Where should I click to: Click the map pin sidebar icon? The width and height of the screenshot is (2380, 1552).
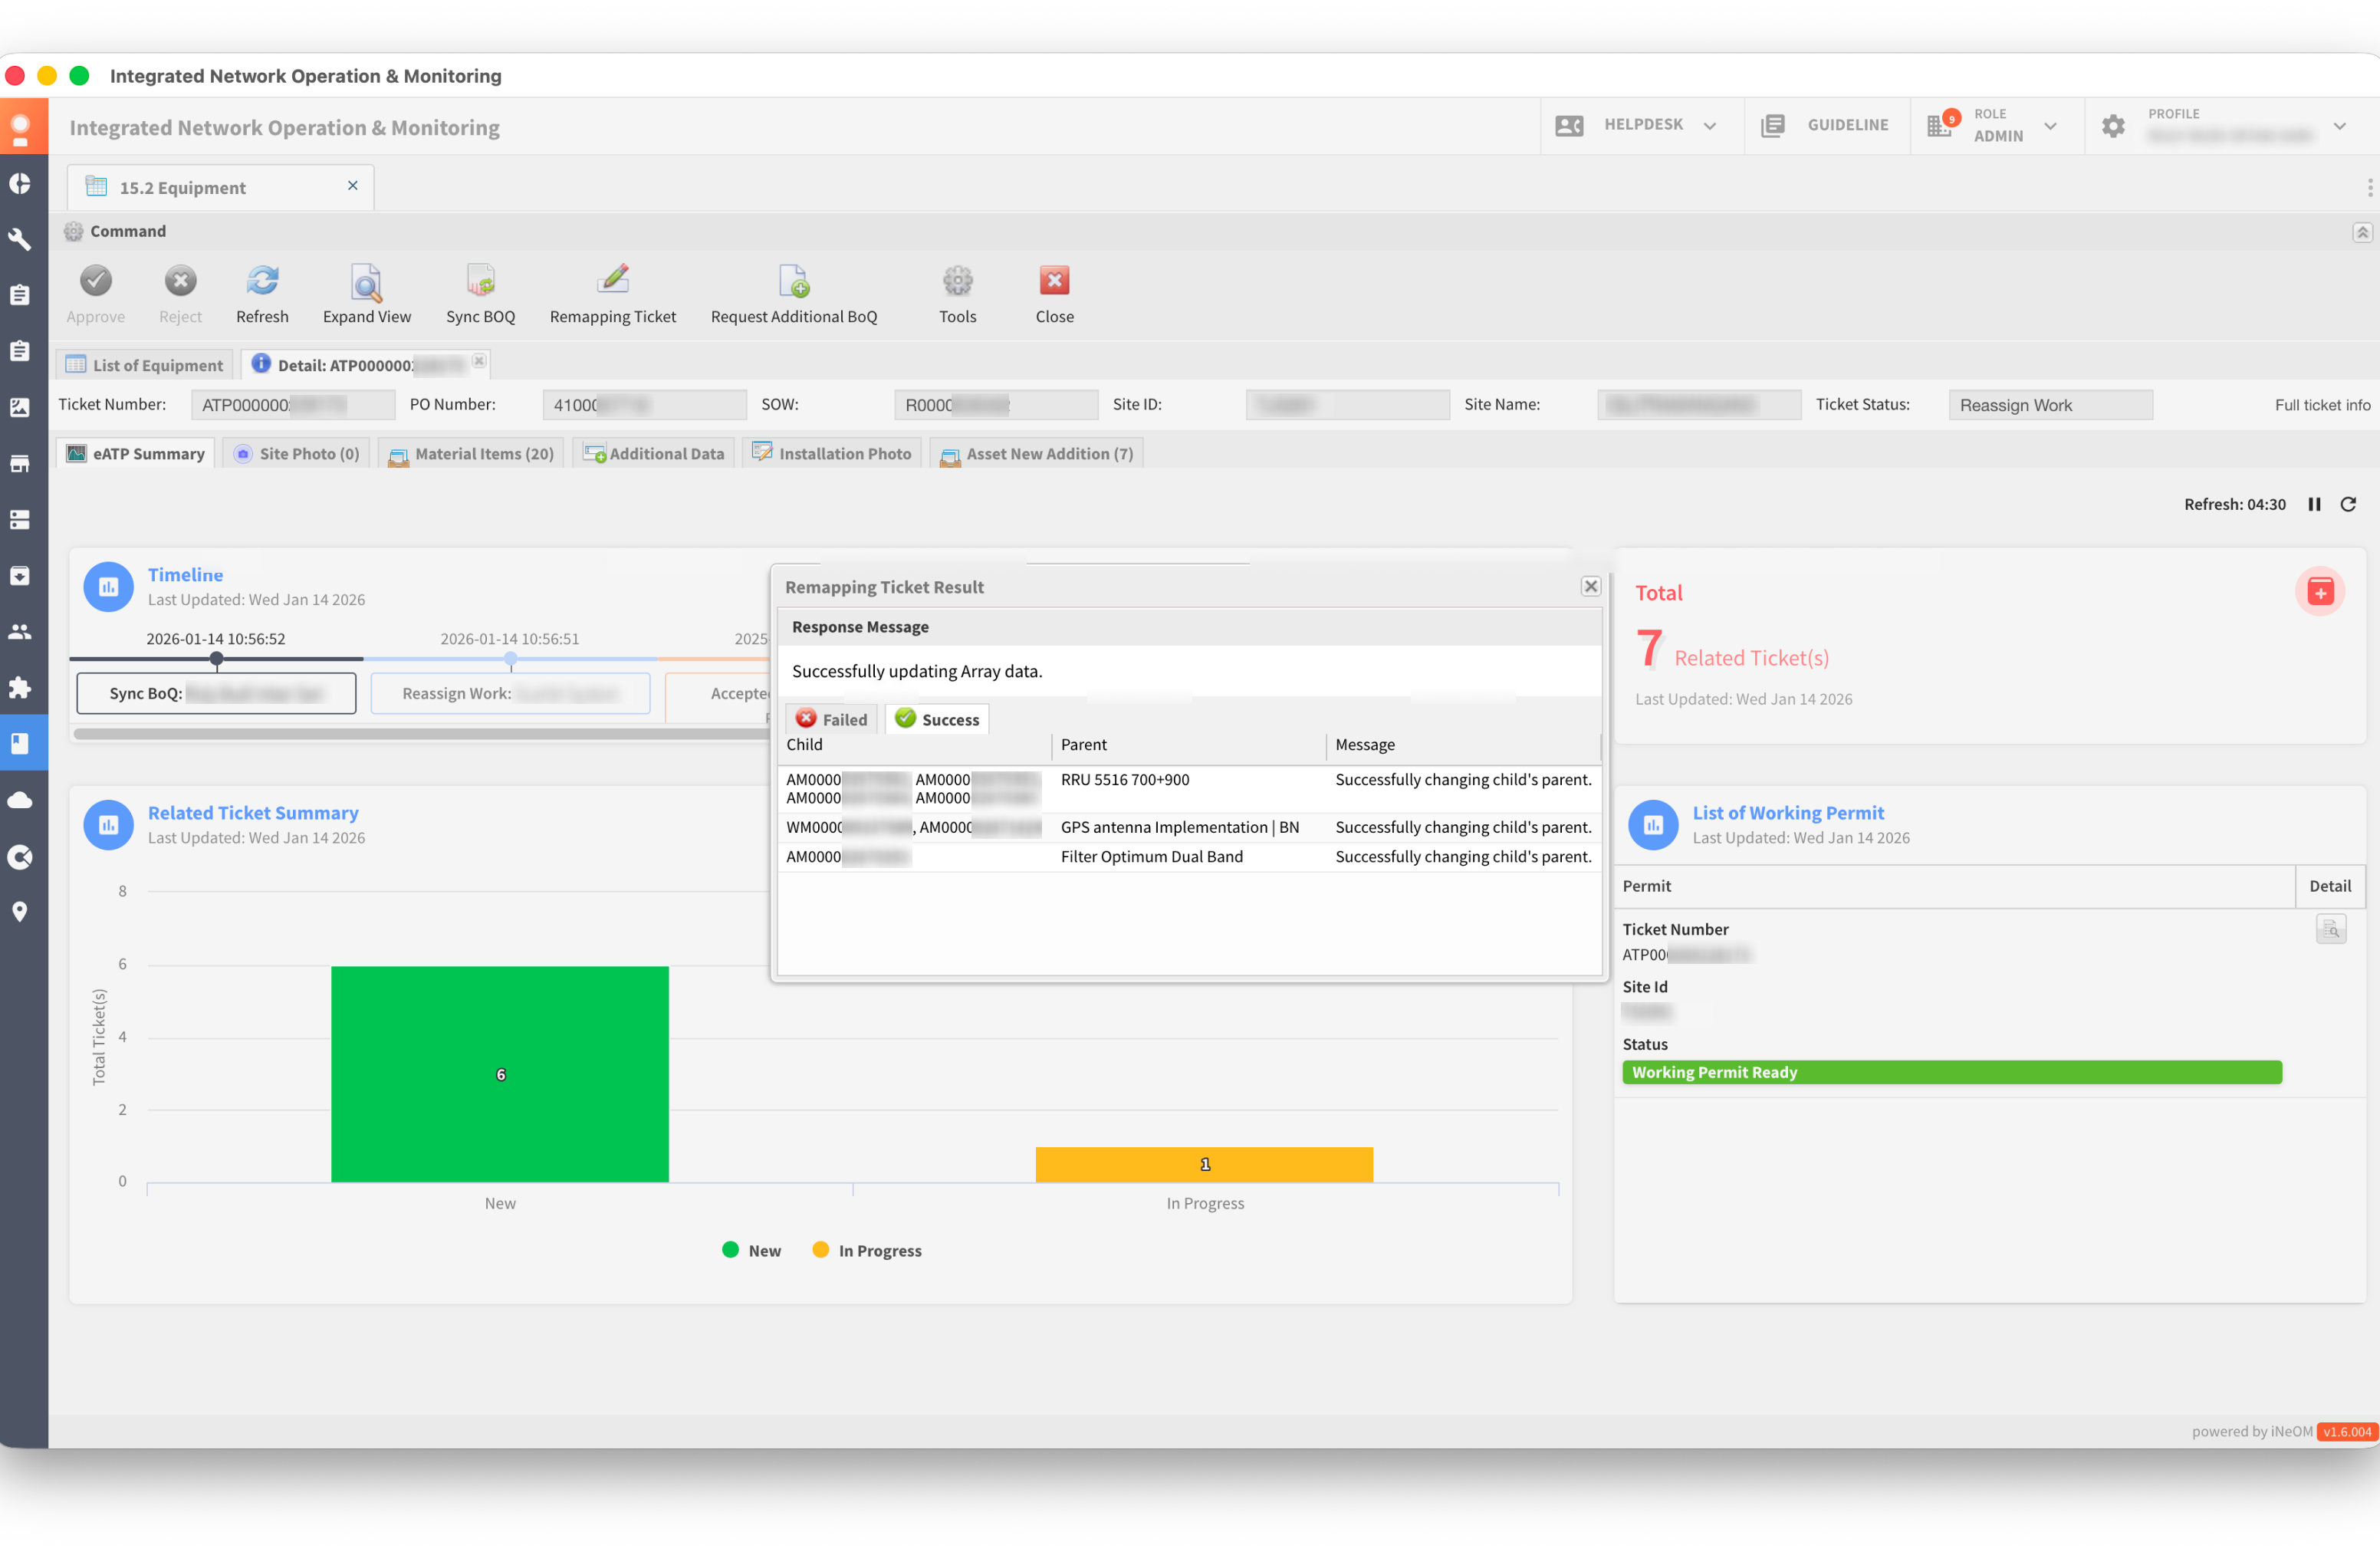tap(20, 912)
